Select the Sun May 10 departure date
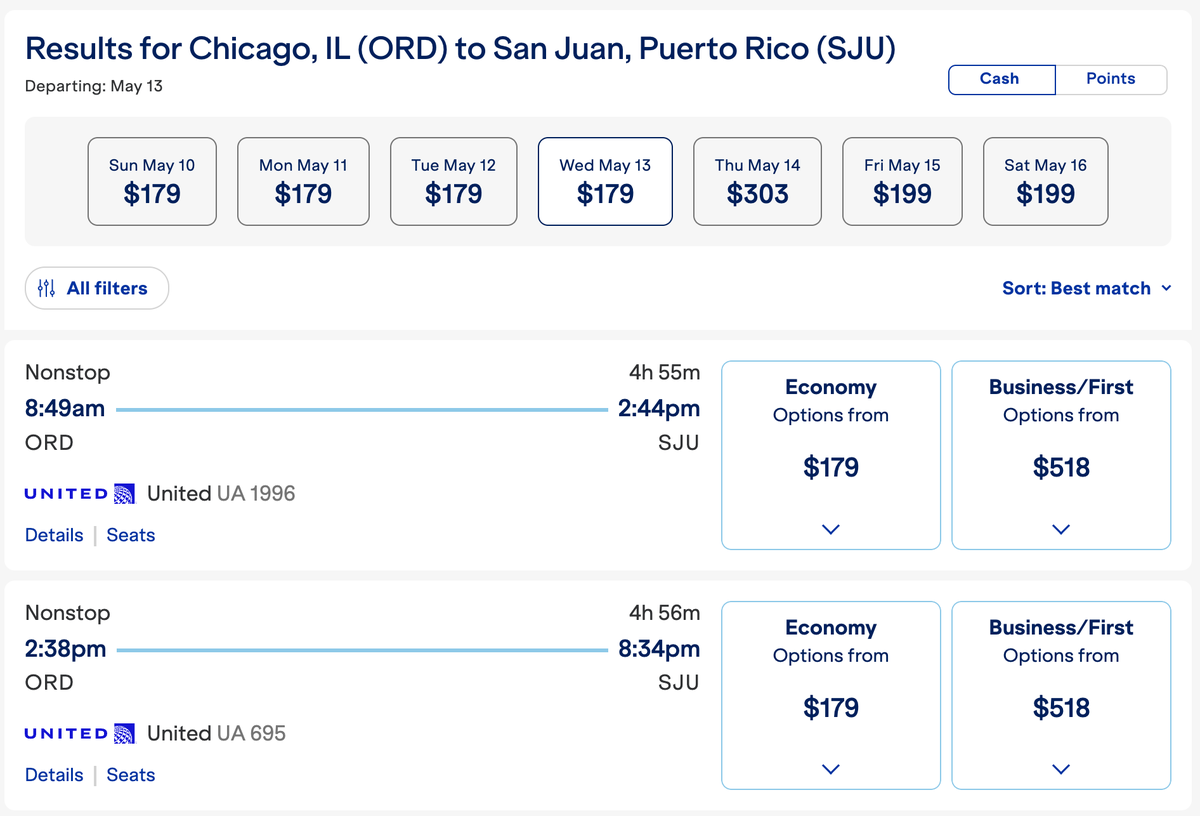The image size is (1200, 816). coord(152,181)
